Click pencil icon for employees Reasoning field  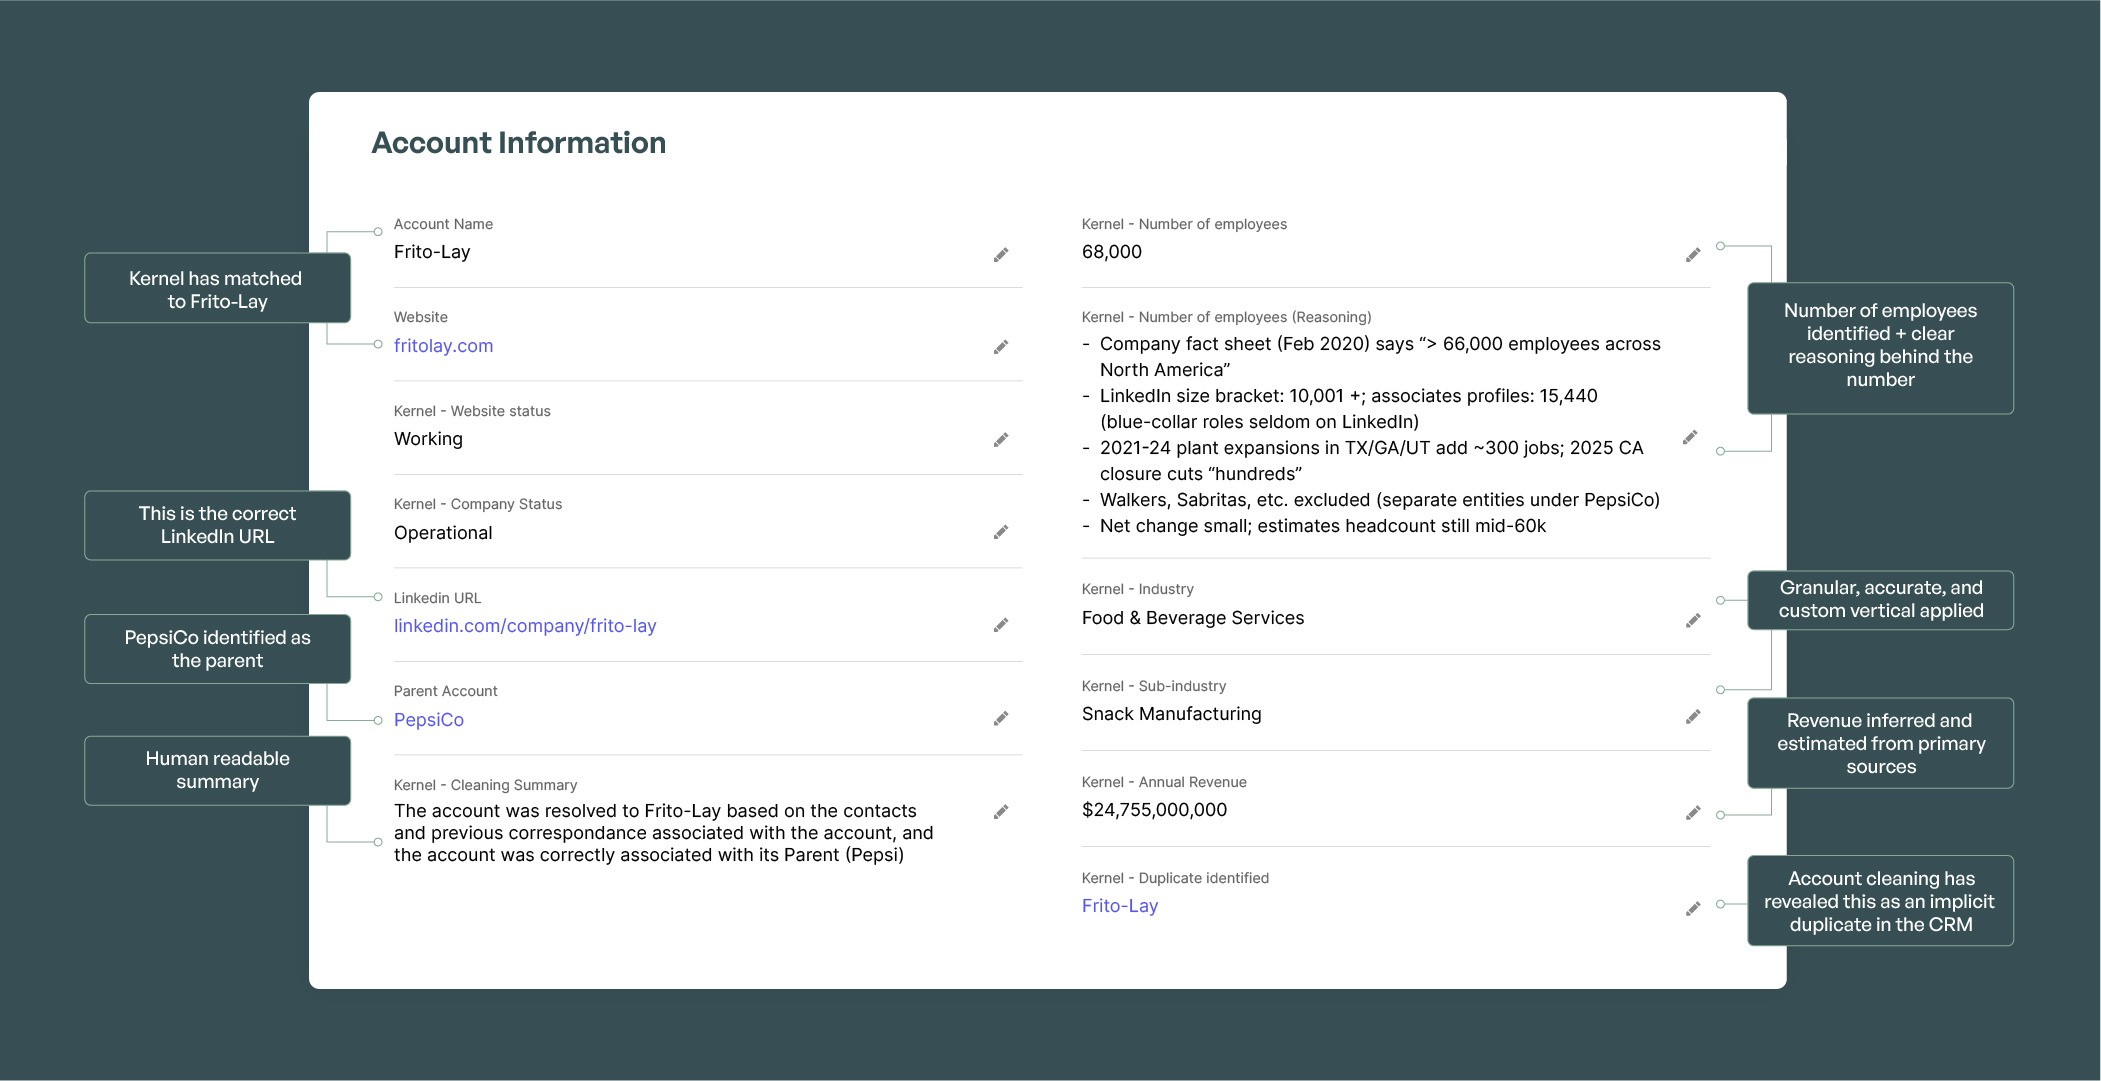click(1690, 437)
